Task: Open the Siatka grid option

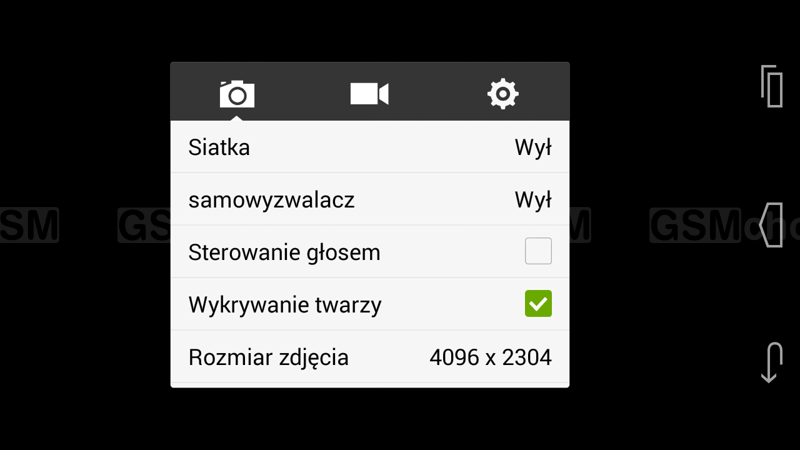Action: (x=370, y=147)
